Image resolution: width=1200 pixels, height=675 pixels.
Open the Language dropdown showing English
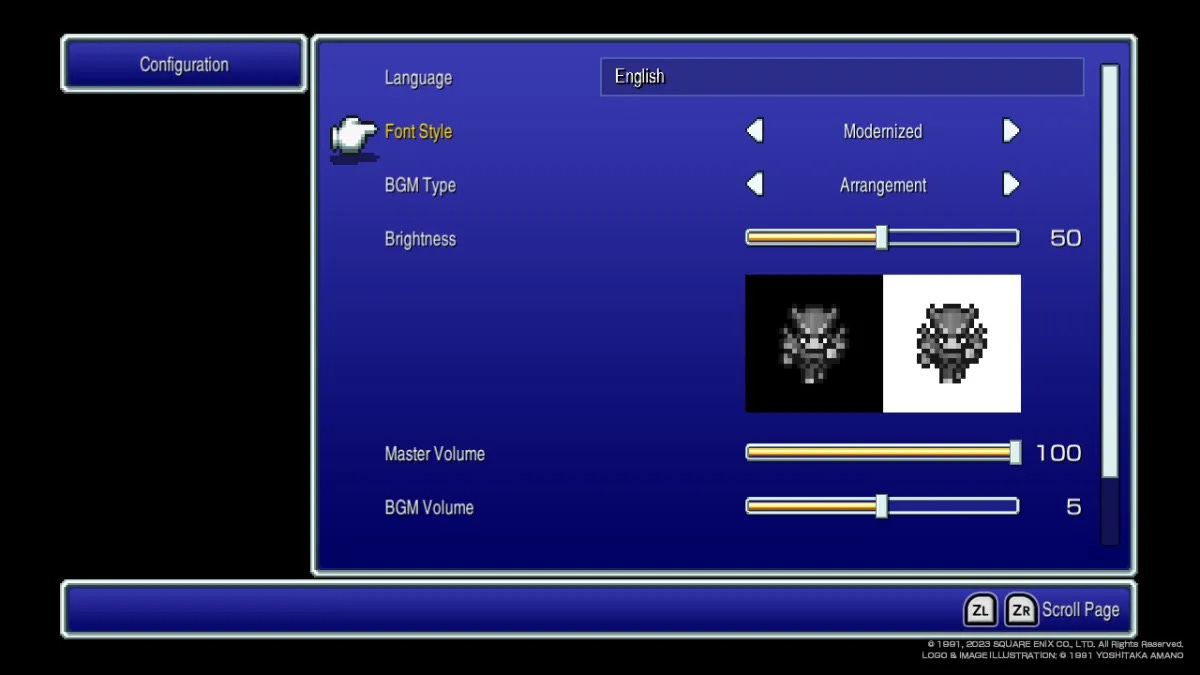(842, 77)
